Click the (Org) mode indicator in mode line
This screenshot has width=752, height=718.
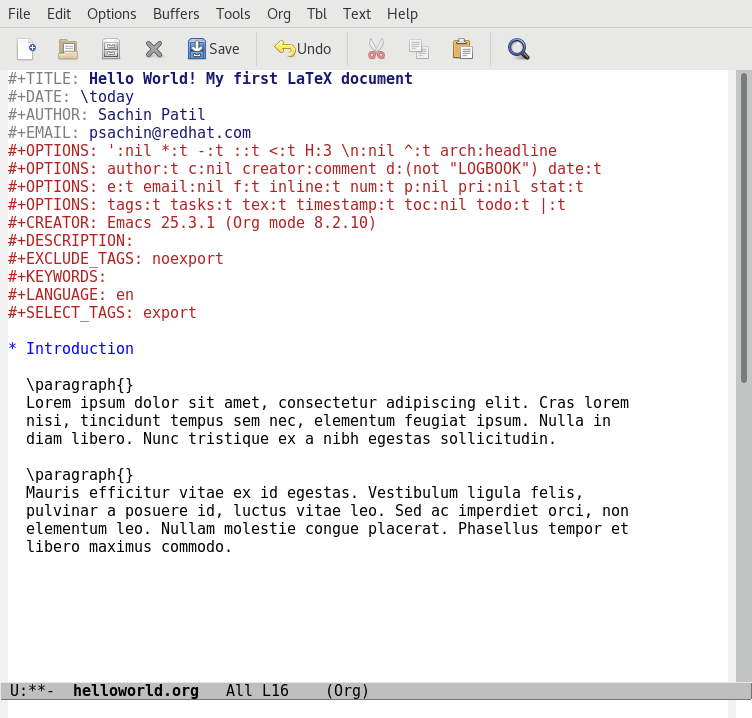(x=347, y=691)
